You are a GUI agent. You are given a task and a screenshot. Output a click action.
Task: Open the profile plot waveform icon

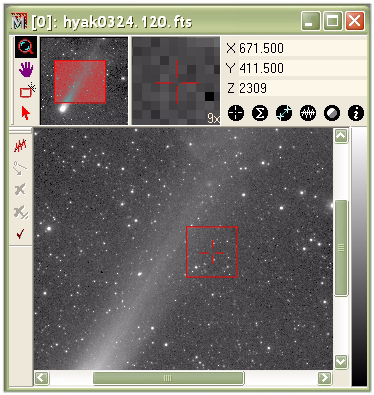pos(308,113)
